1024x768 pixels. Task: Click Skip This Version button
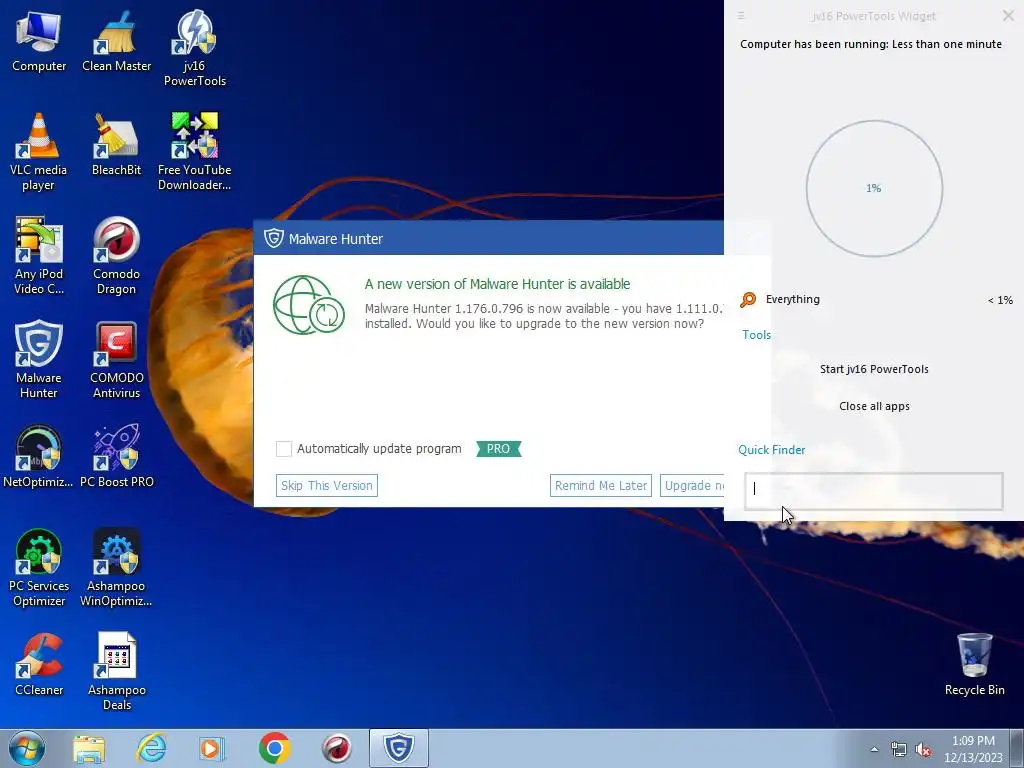(x=327, y=485)
